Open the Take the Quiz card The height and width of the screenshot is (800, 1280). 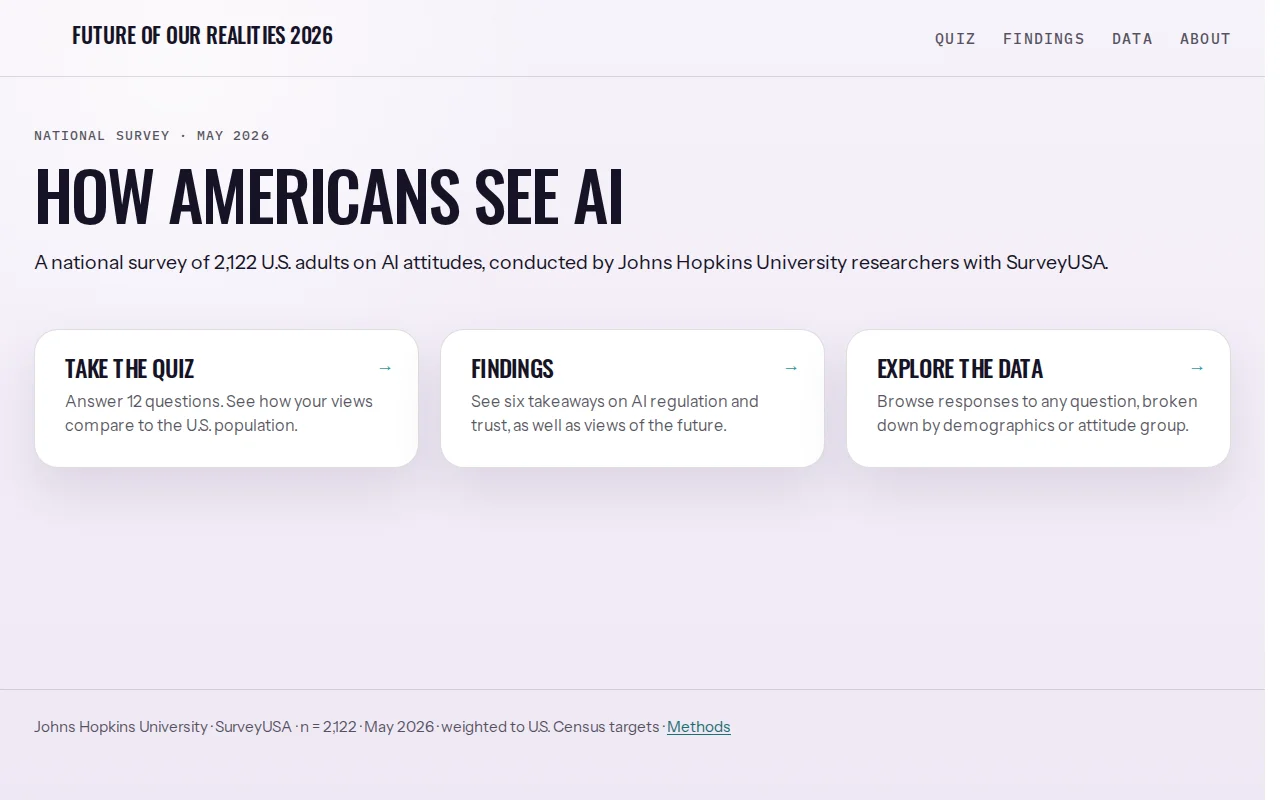pyautogui.click(x=226, y=398)
